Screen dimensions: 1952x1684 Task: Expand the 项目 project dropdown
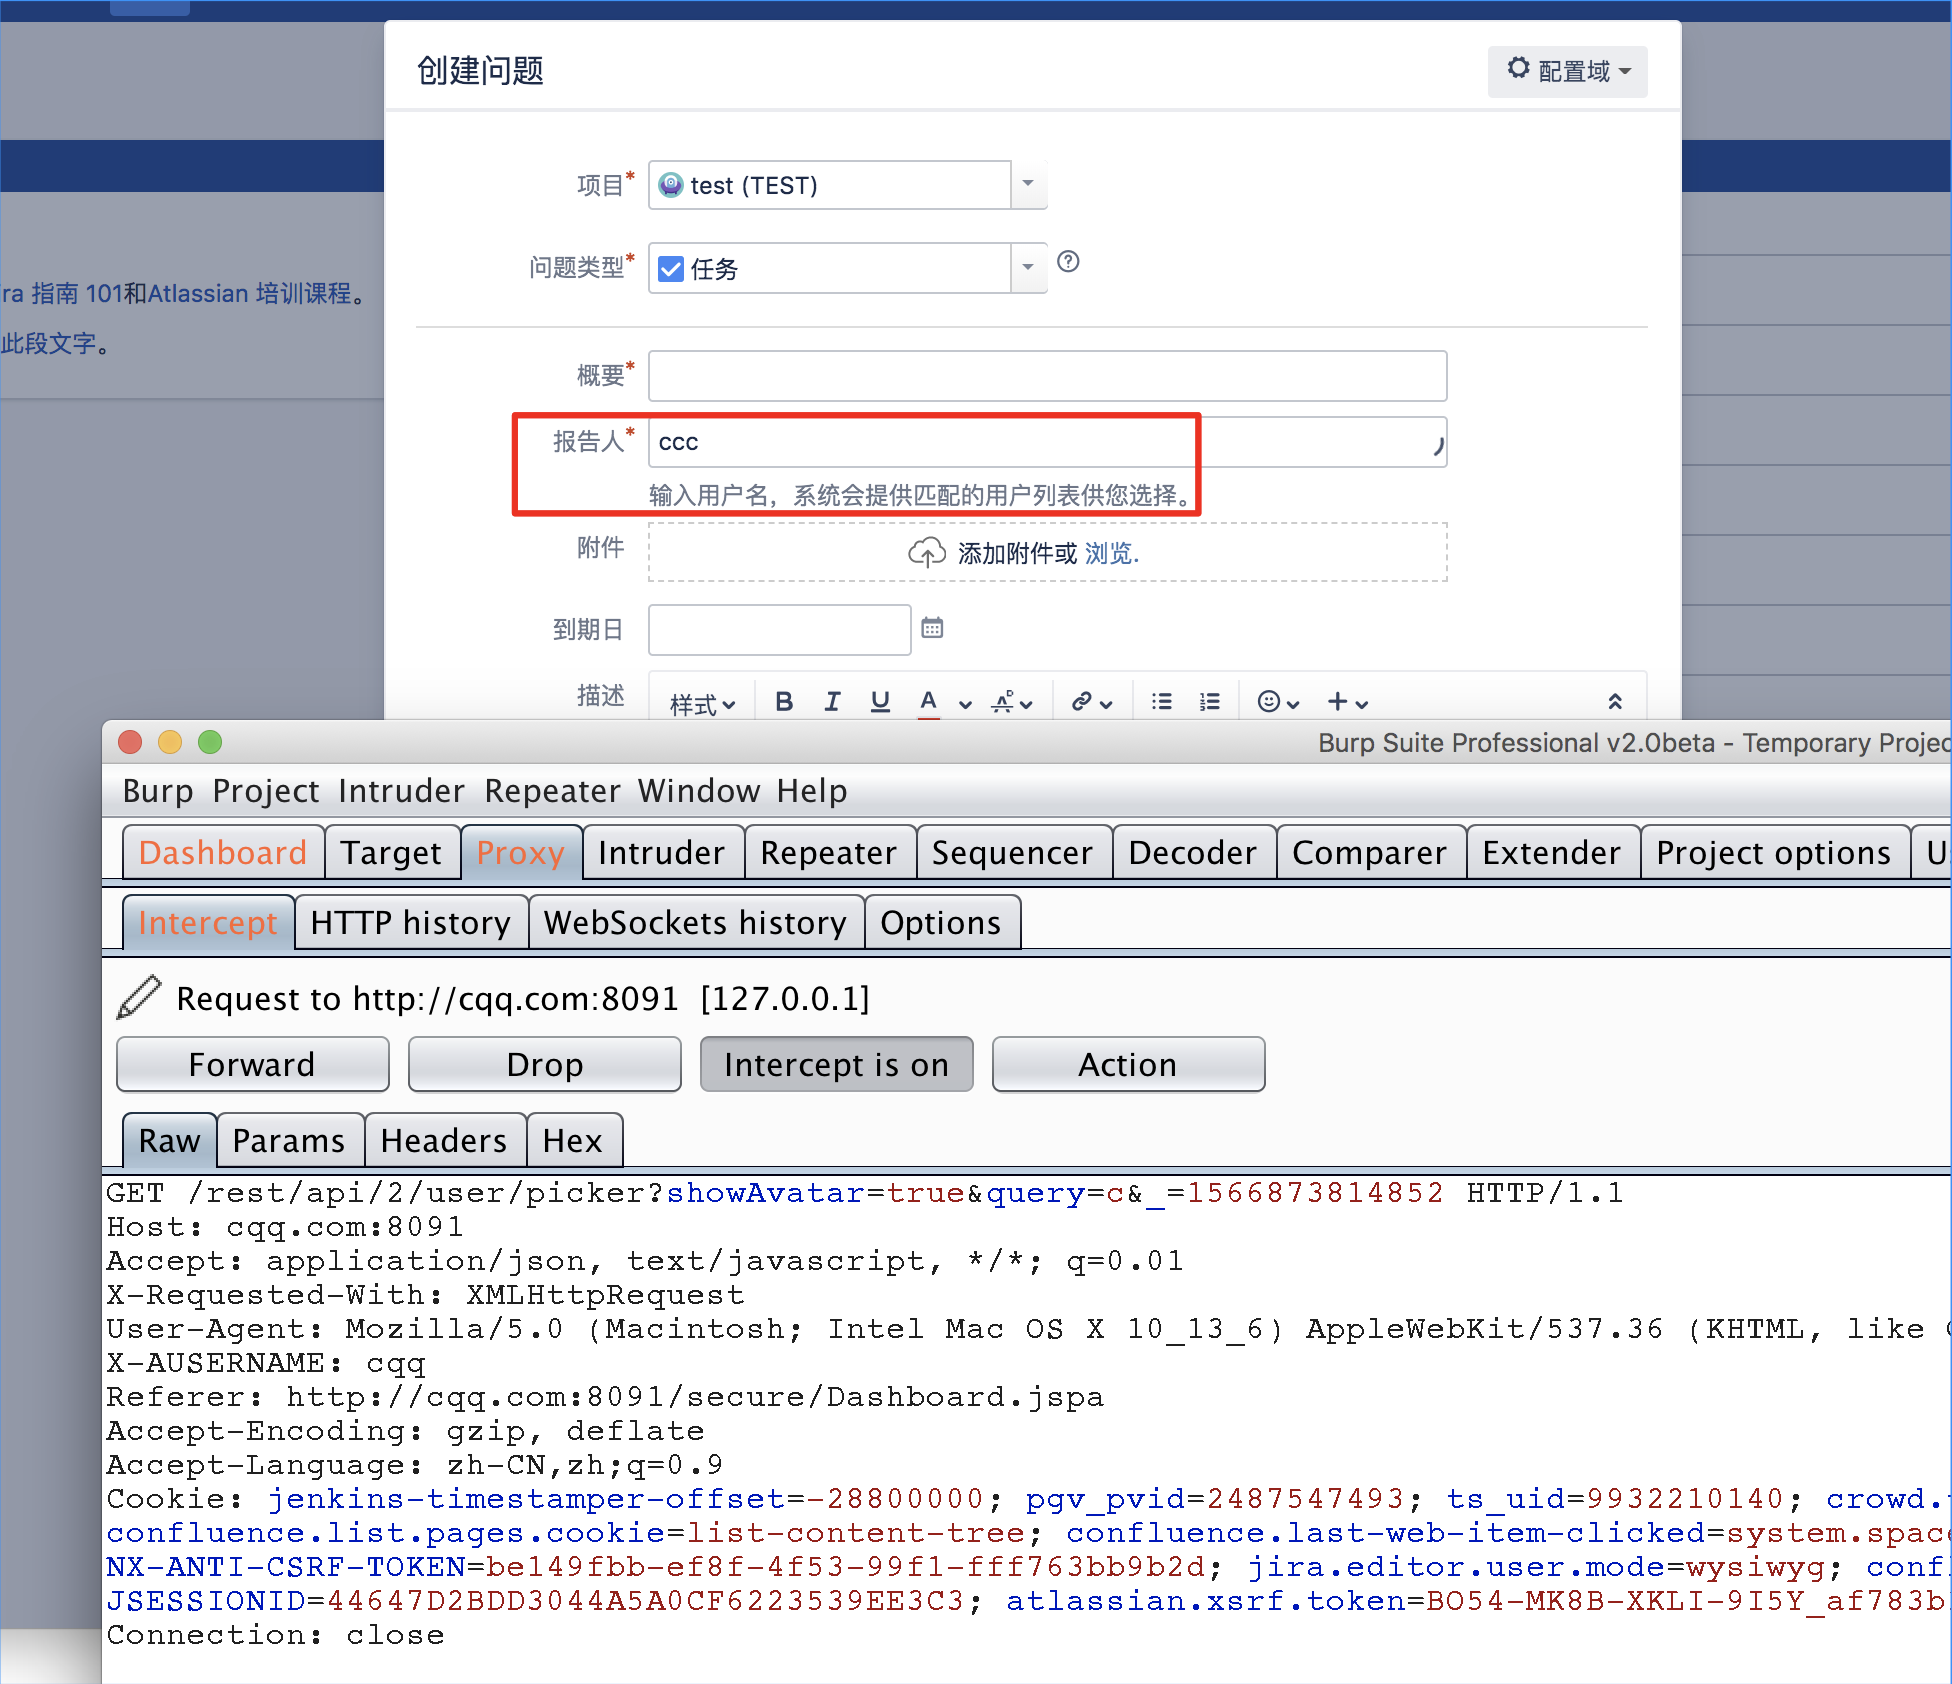tap(1031, 186)
